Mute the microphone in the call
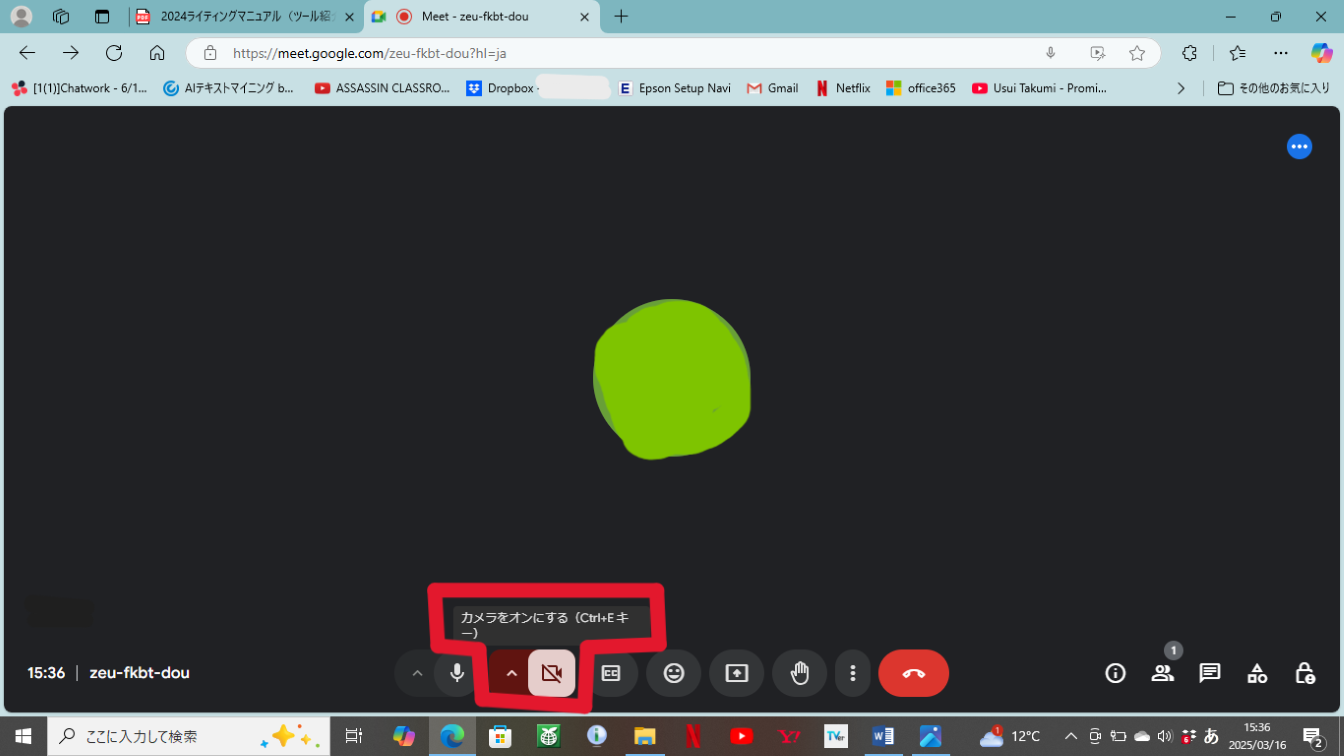This screenshot has width=1344, height=756. (457, 673)
